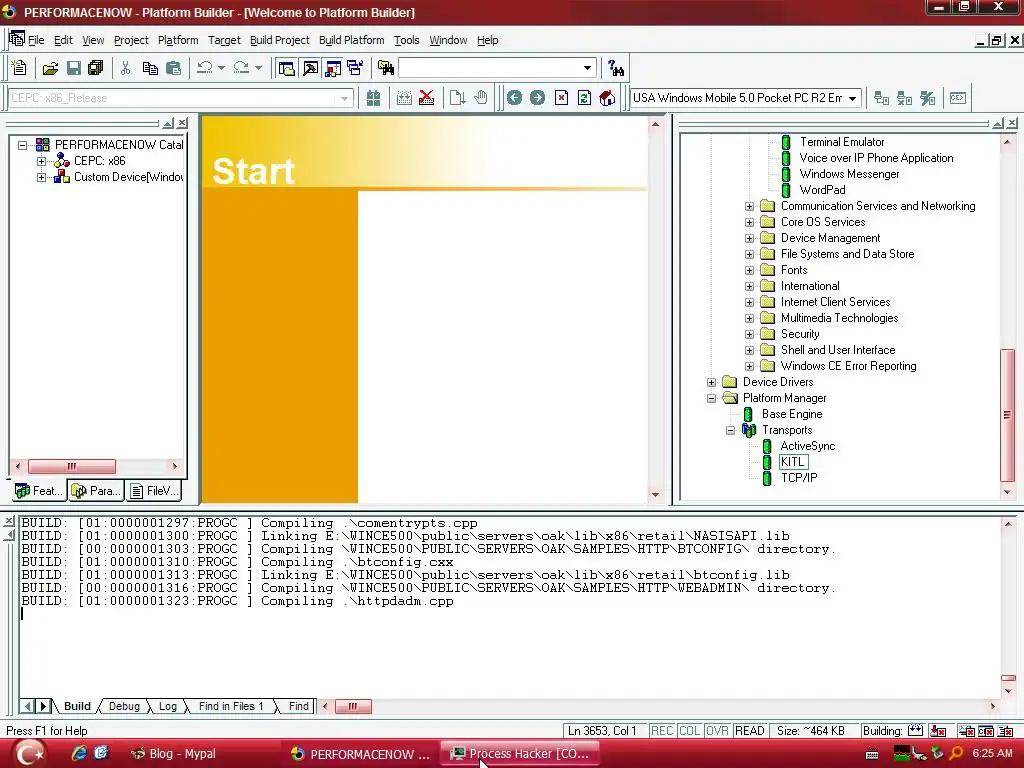Click the Refresh page green arrows icon
1024x768 pixels.
584,98
